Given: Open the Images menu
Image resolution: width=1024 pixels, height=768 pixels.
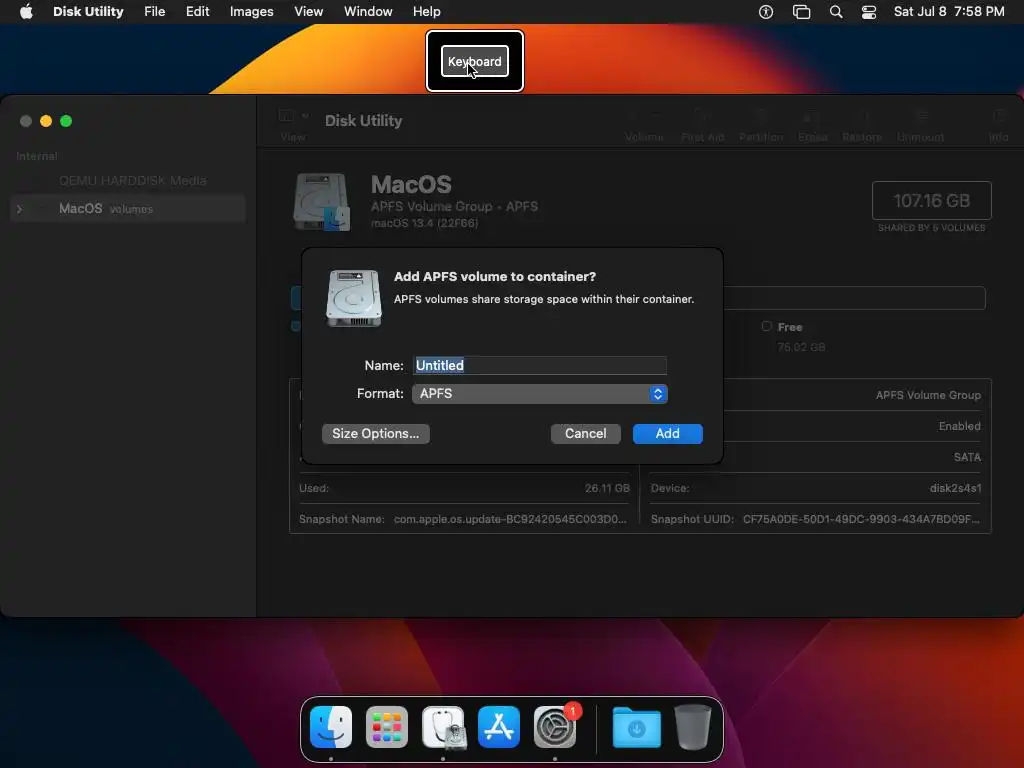Looking at the screenshot, I should (251, 12).
